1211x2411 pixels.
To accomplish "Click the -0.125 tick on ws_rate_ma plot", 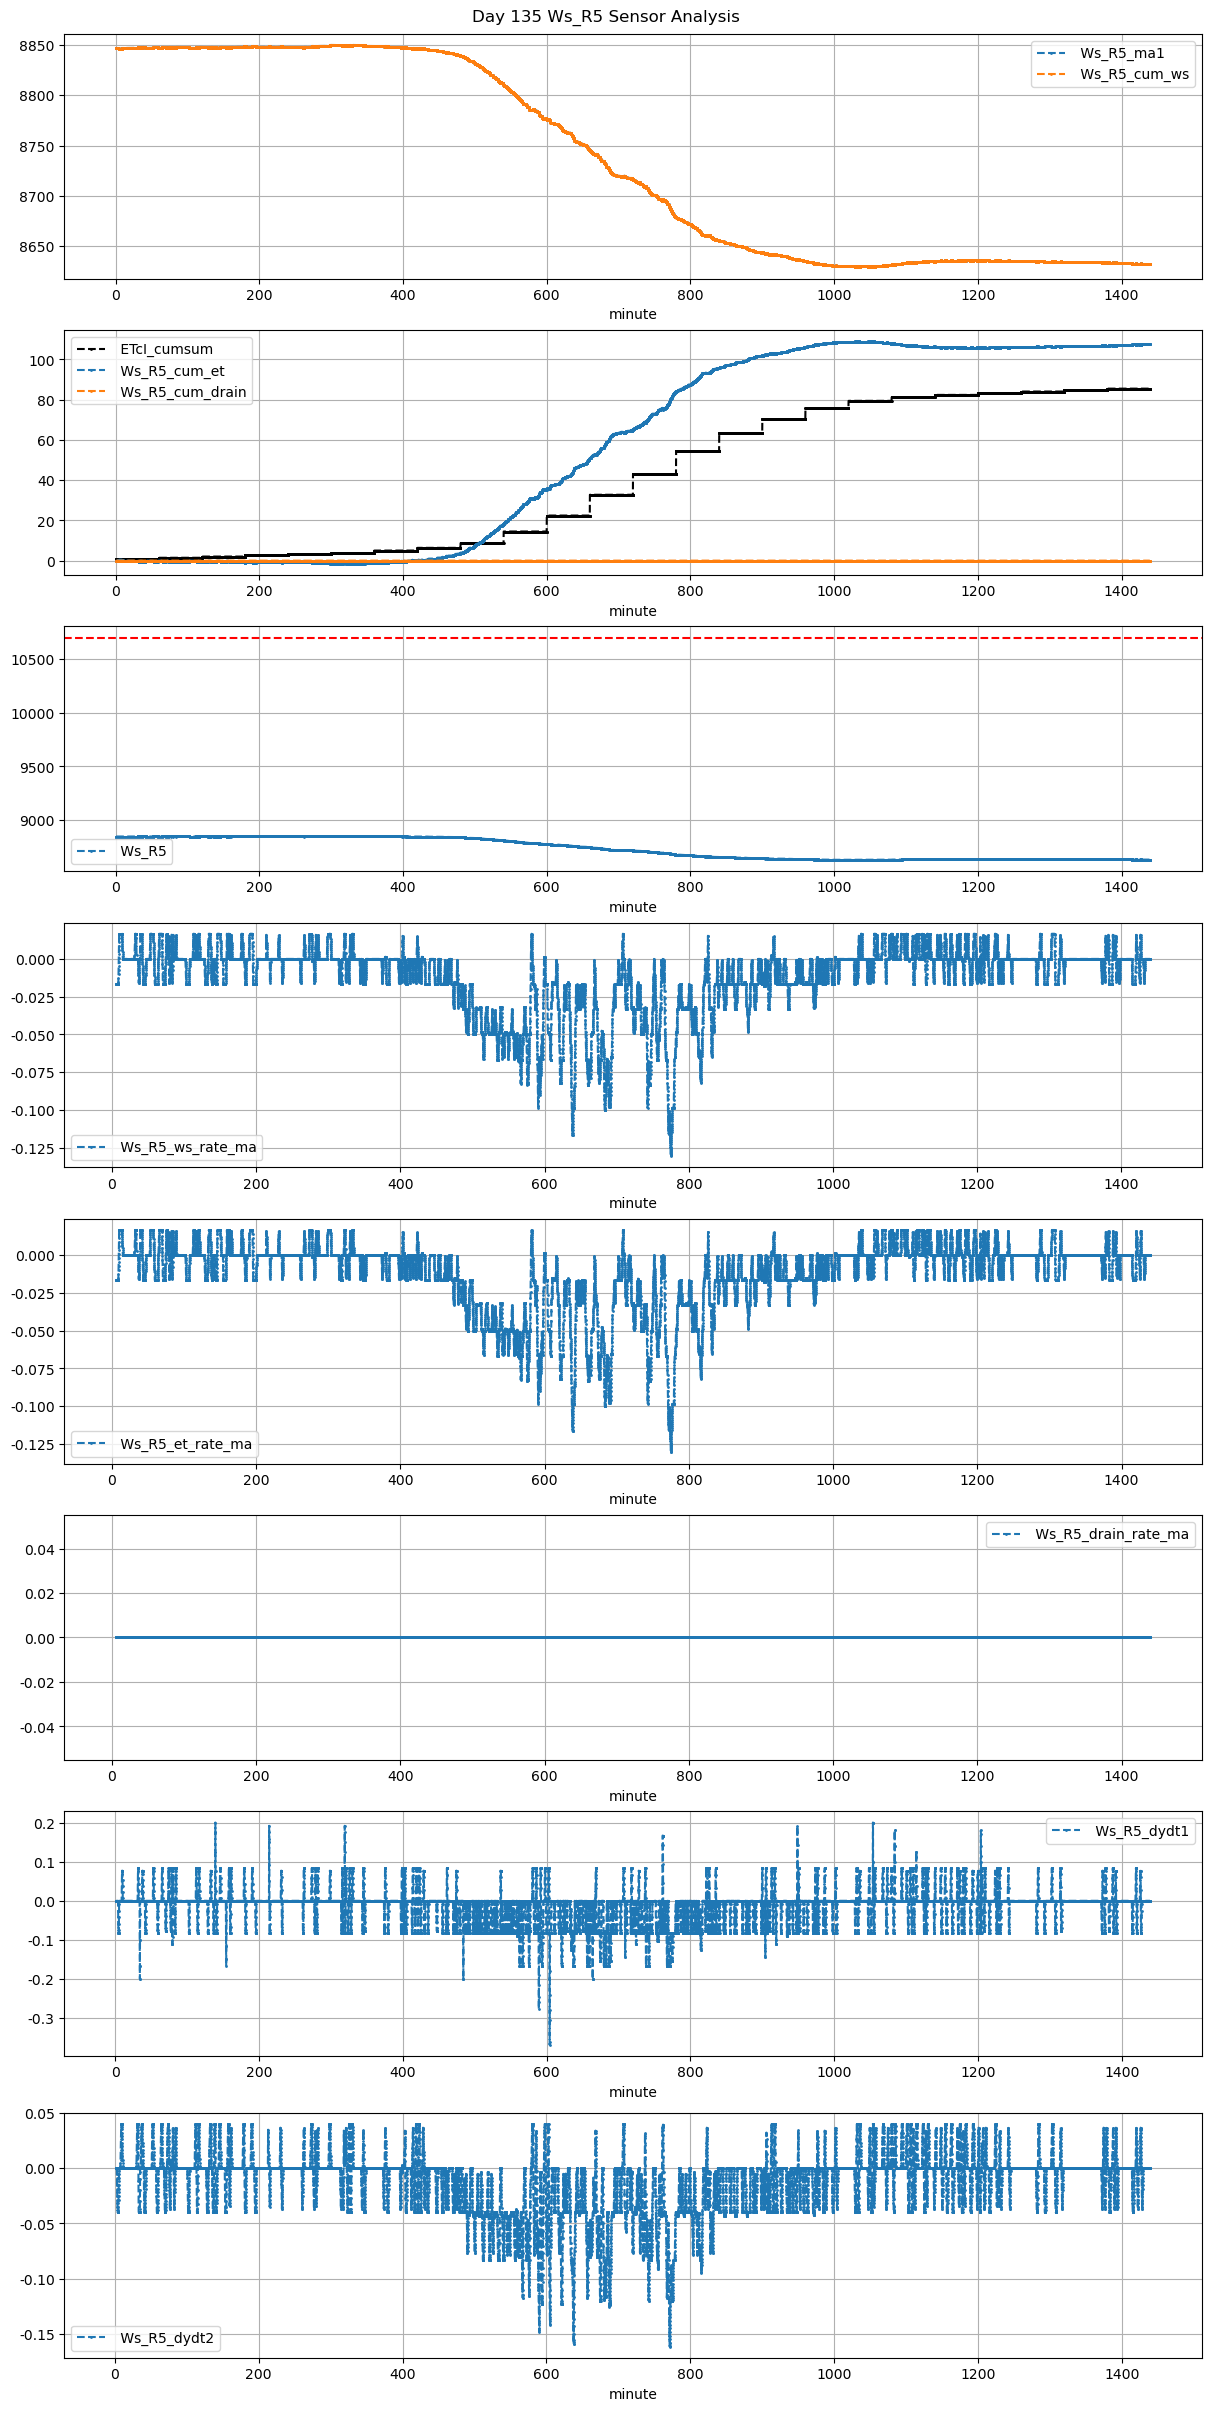I will (x=34, y=1148).
